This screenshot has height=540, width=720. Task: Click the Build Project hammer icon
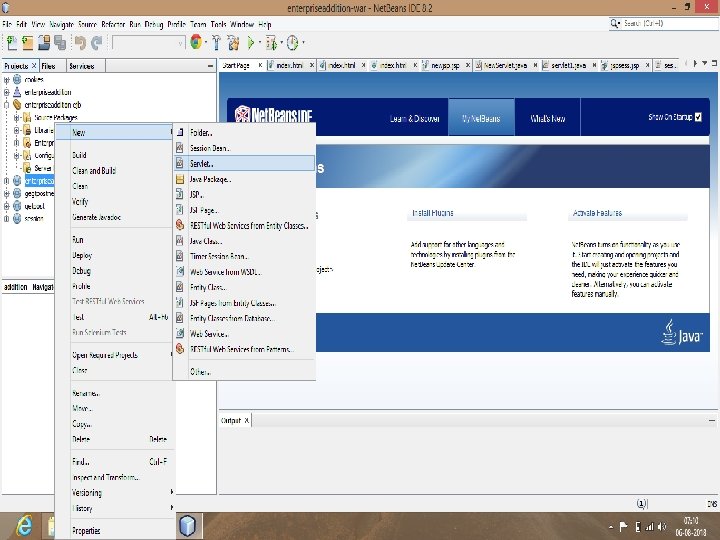point(216,43)
